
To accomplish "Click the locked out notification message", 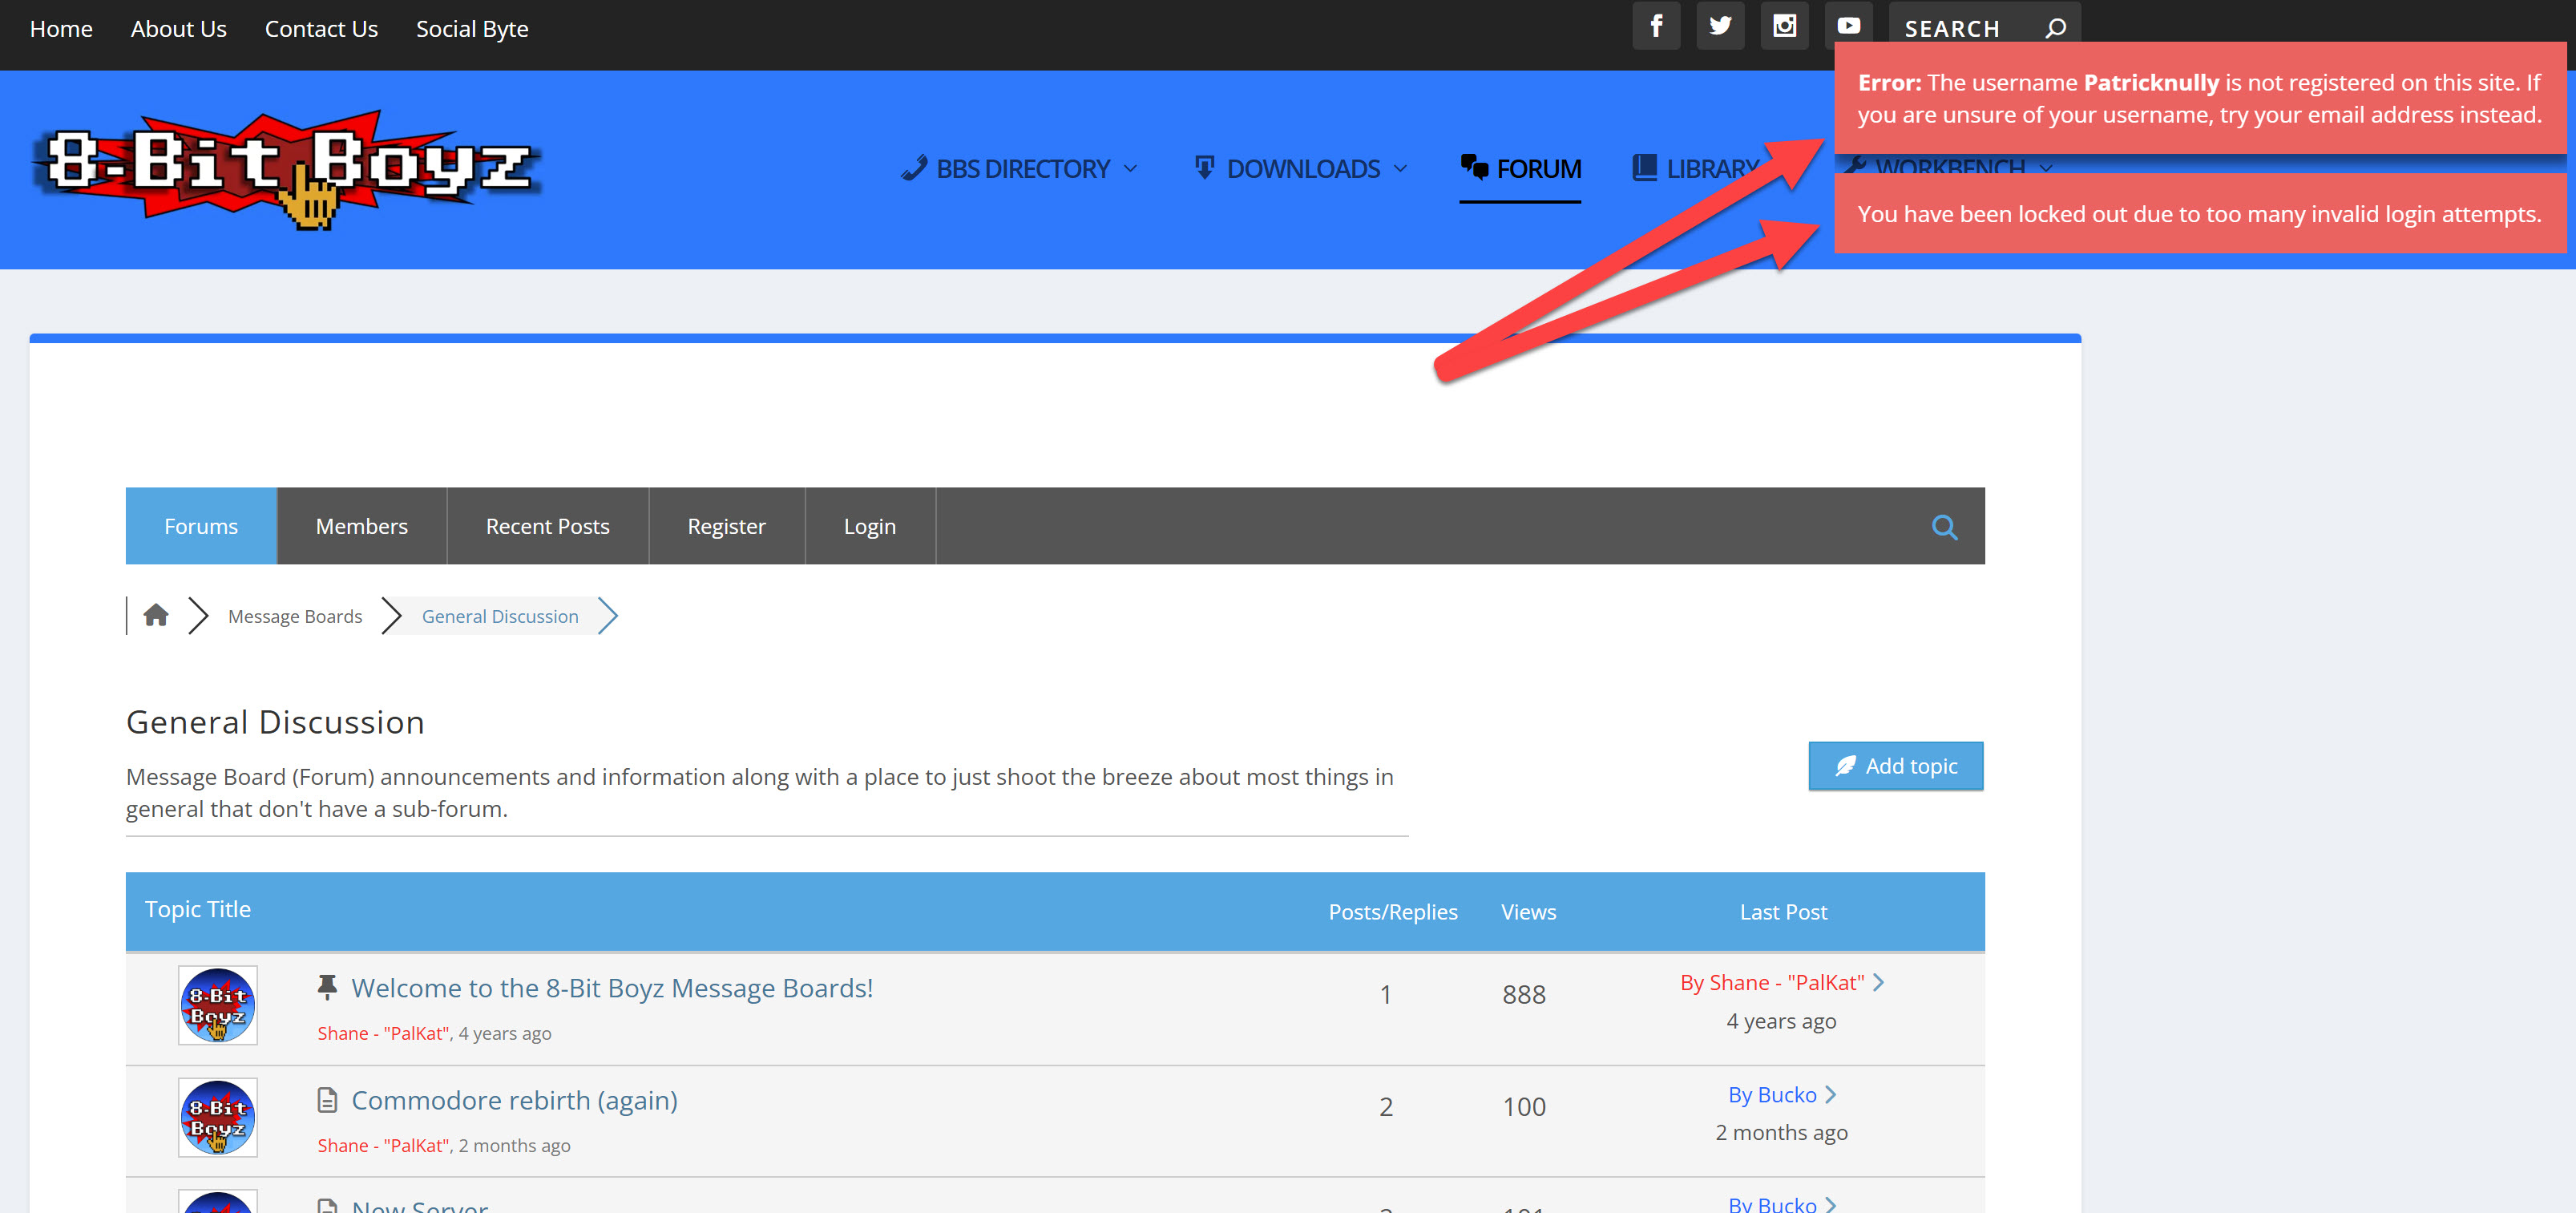I will pyautogui.click(x=2200, y=214).
